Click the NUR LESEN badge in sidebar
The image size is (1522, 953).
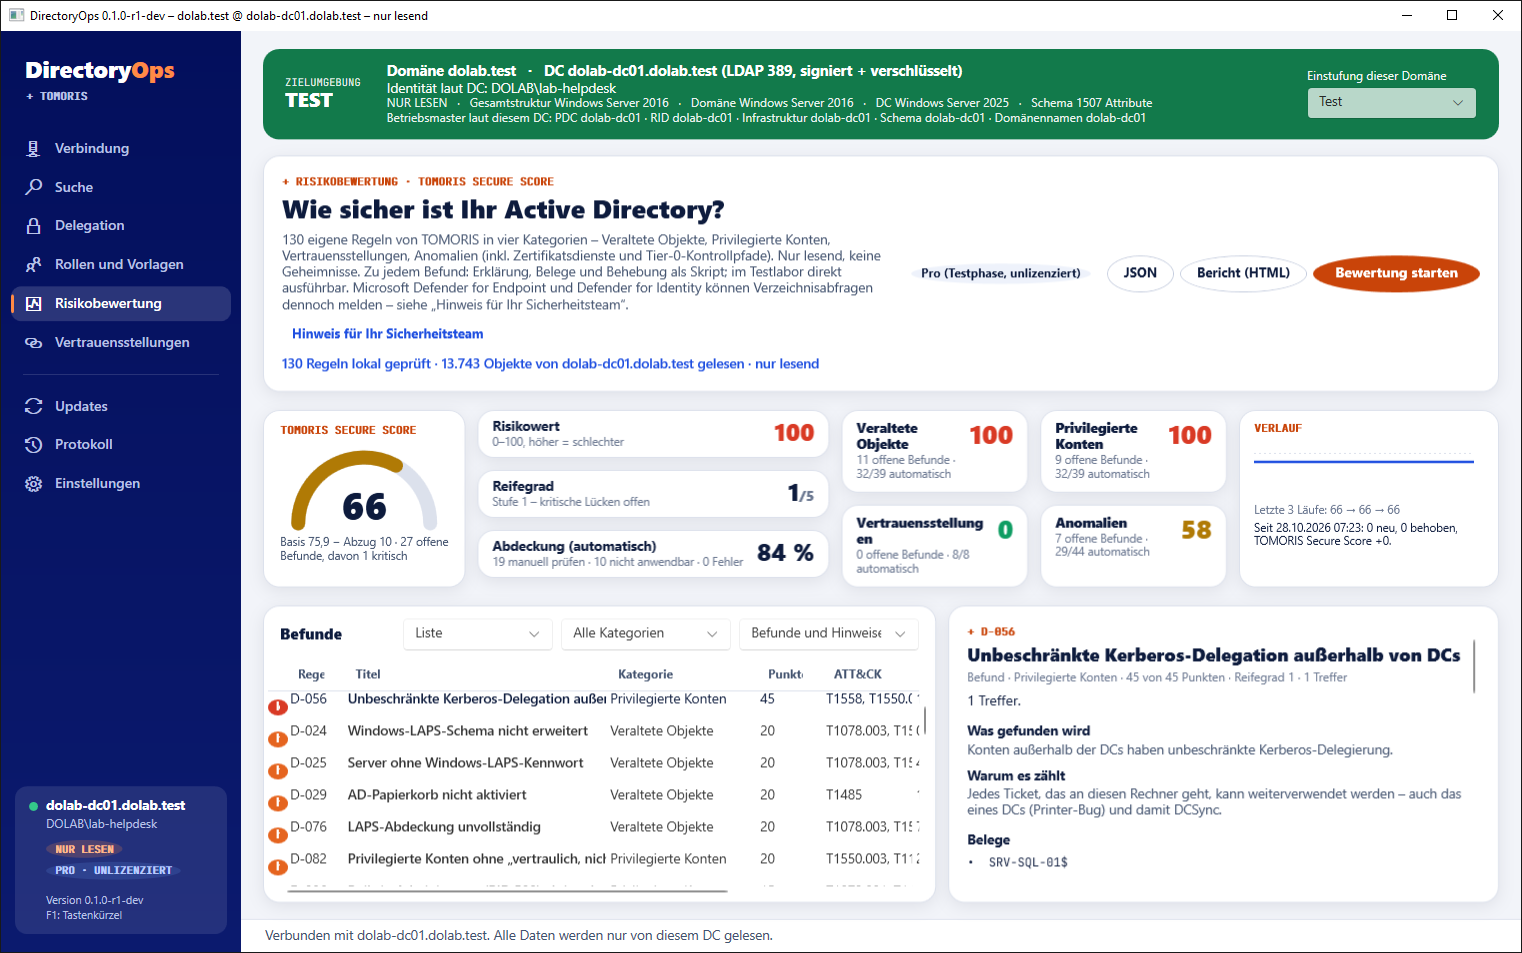[84, 849]
